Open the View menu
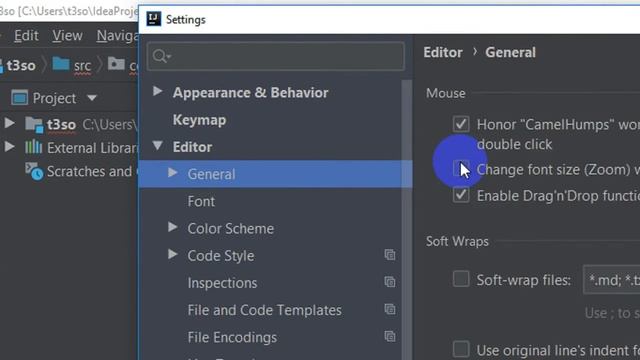This screenshot has height=360, width=640. click(x=67, y=36)
